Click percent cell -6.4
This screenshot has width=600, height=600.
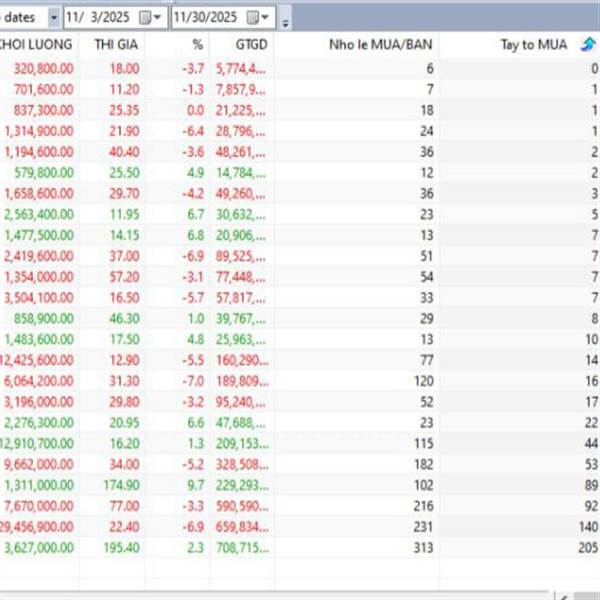[x=193, y=131]
